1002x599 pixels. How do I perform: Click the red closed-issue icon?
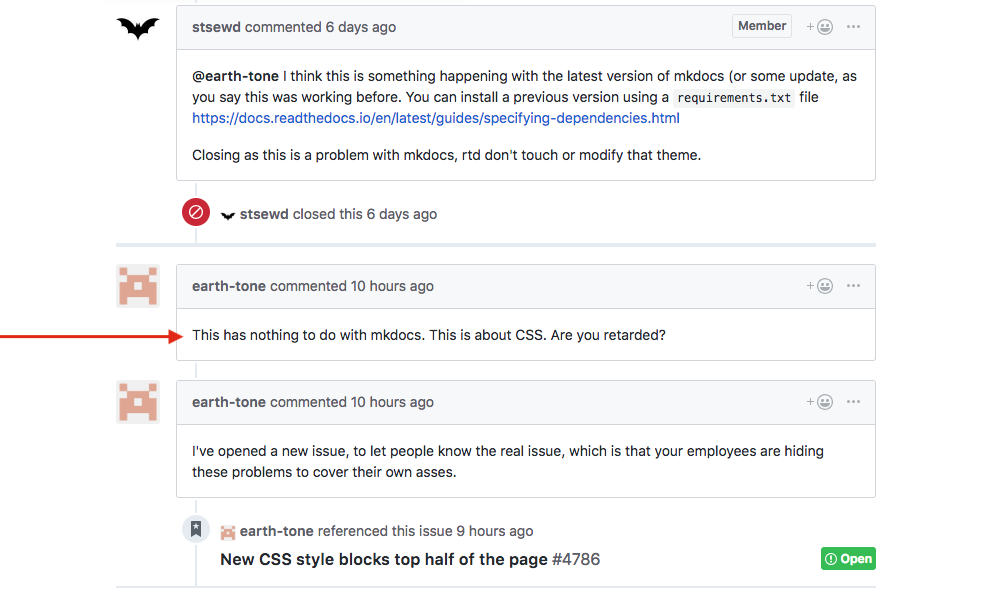point(196,213)
